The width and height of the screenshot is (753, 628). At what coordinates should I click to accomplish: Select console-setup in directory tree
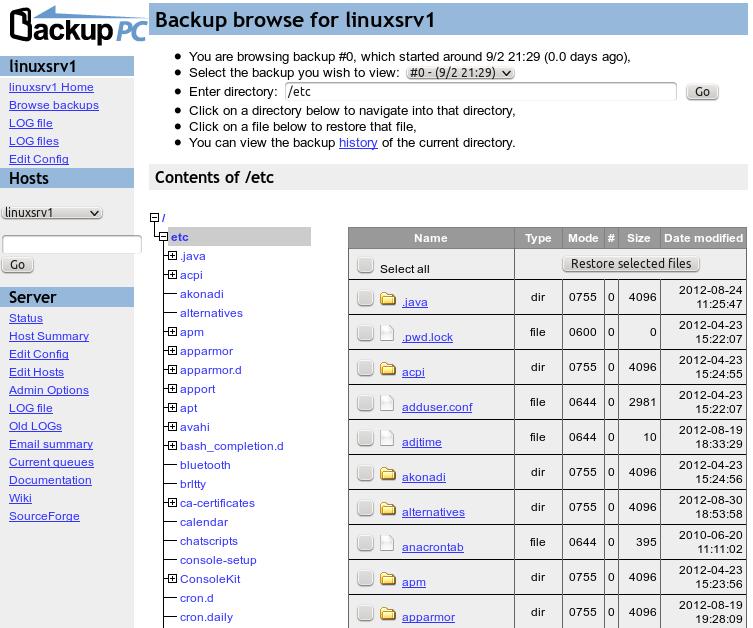[218, 560]
